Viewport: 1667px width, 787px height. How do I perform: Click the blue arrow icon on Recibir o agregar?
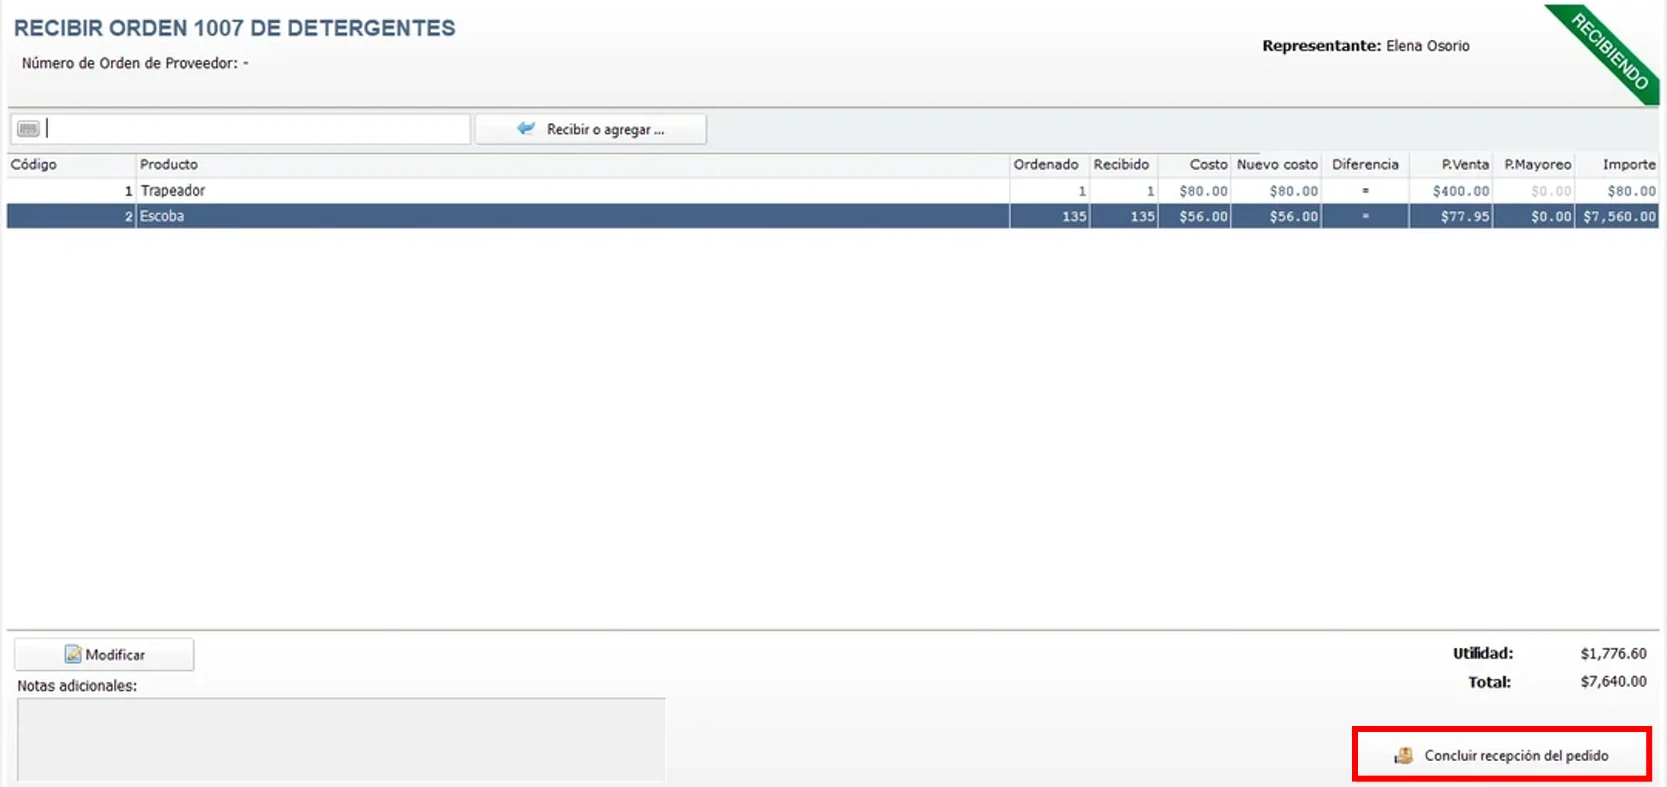[x=526, y=128]
